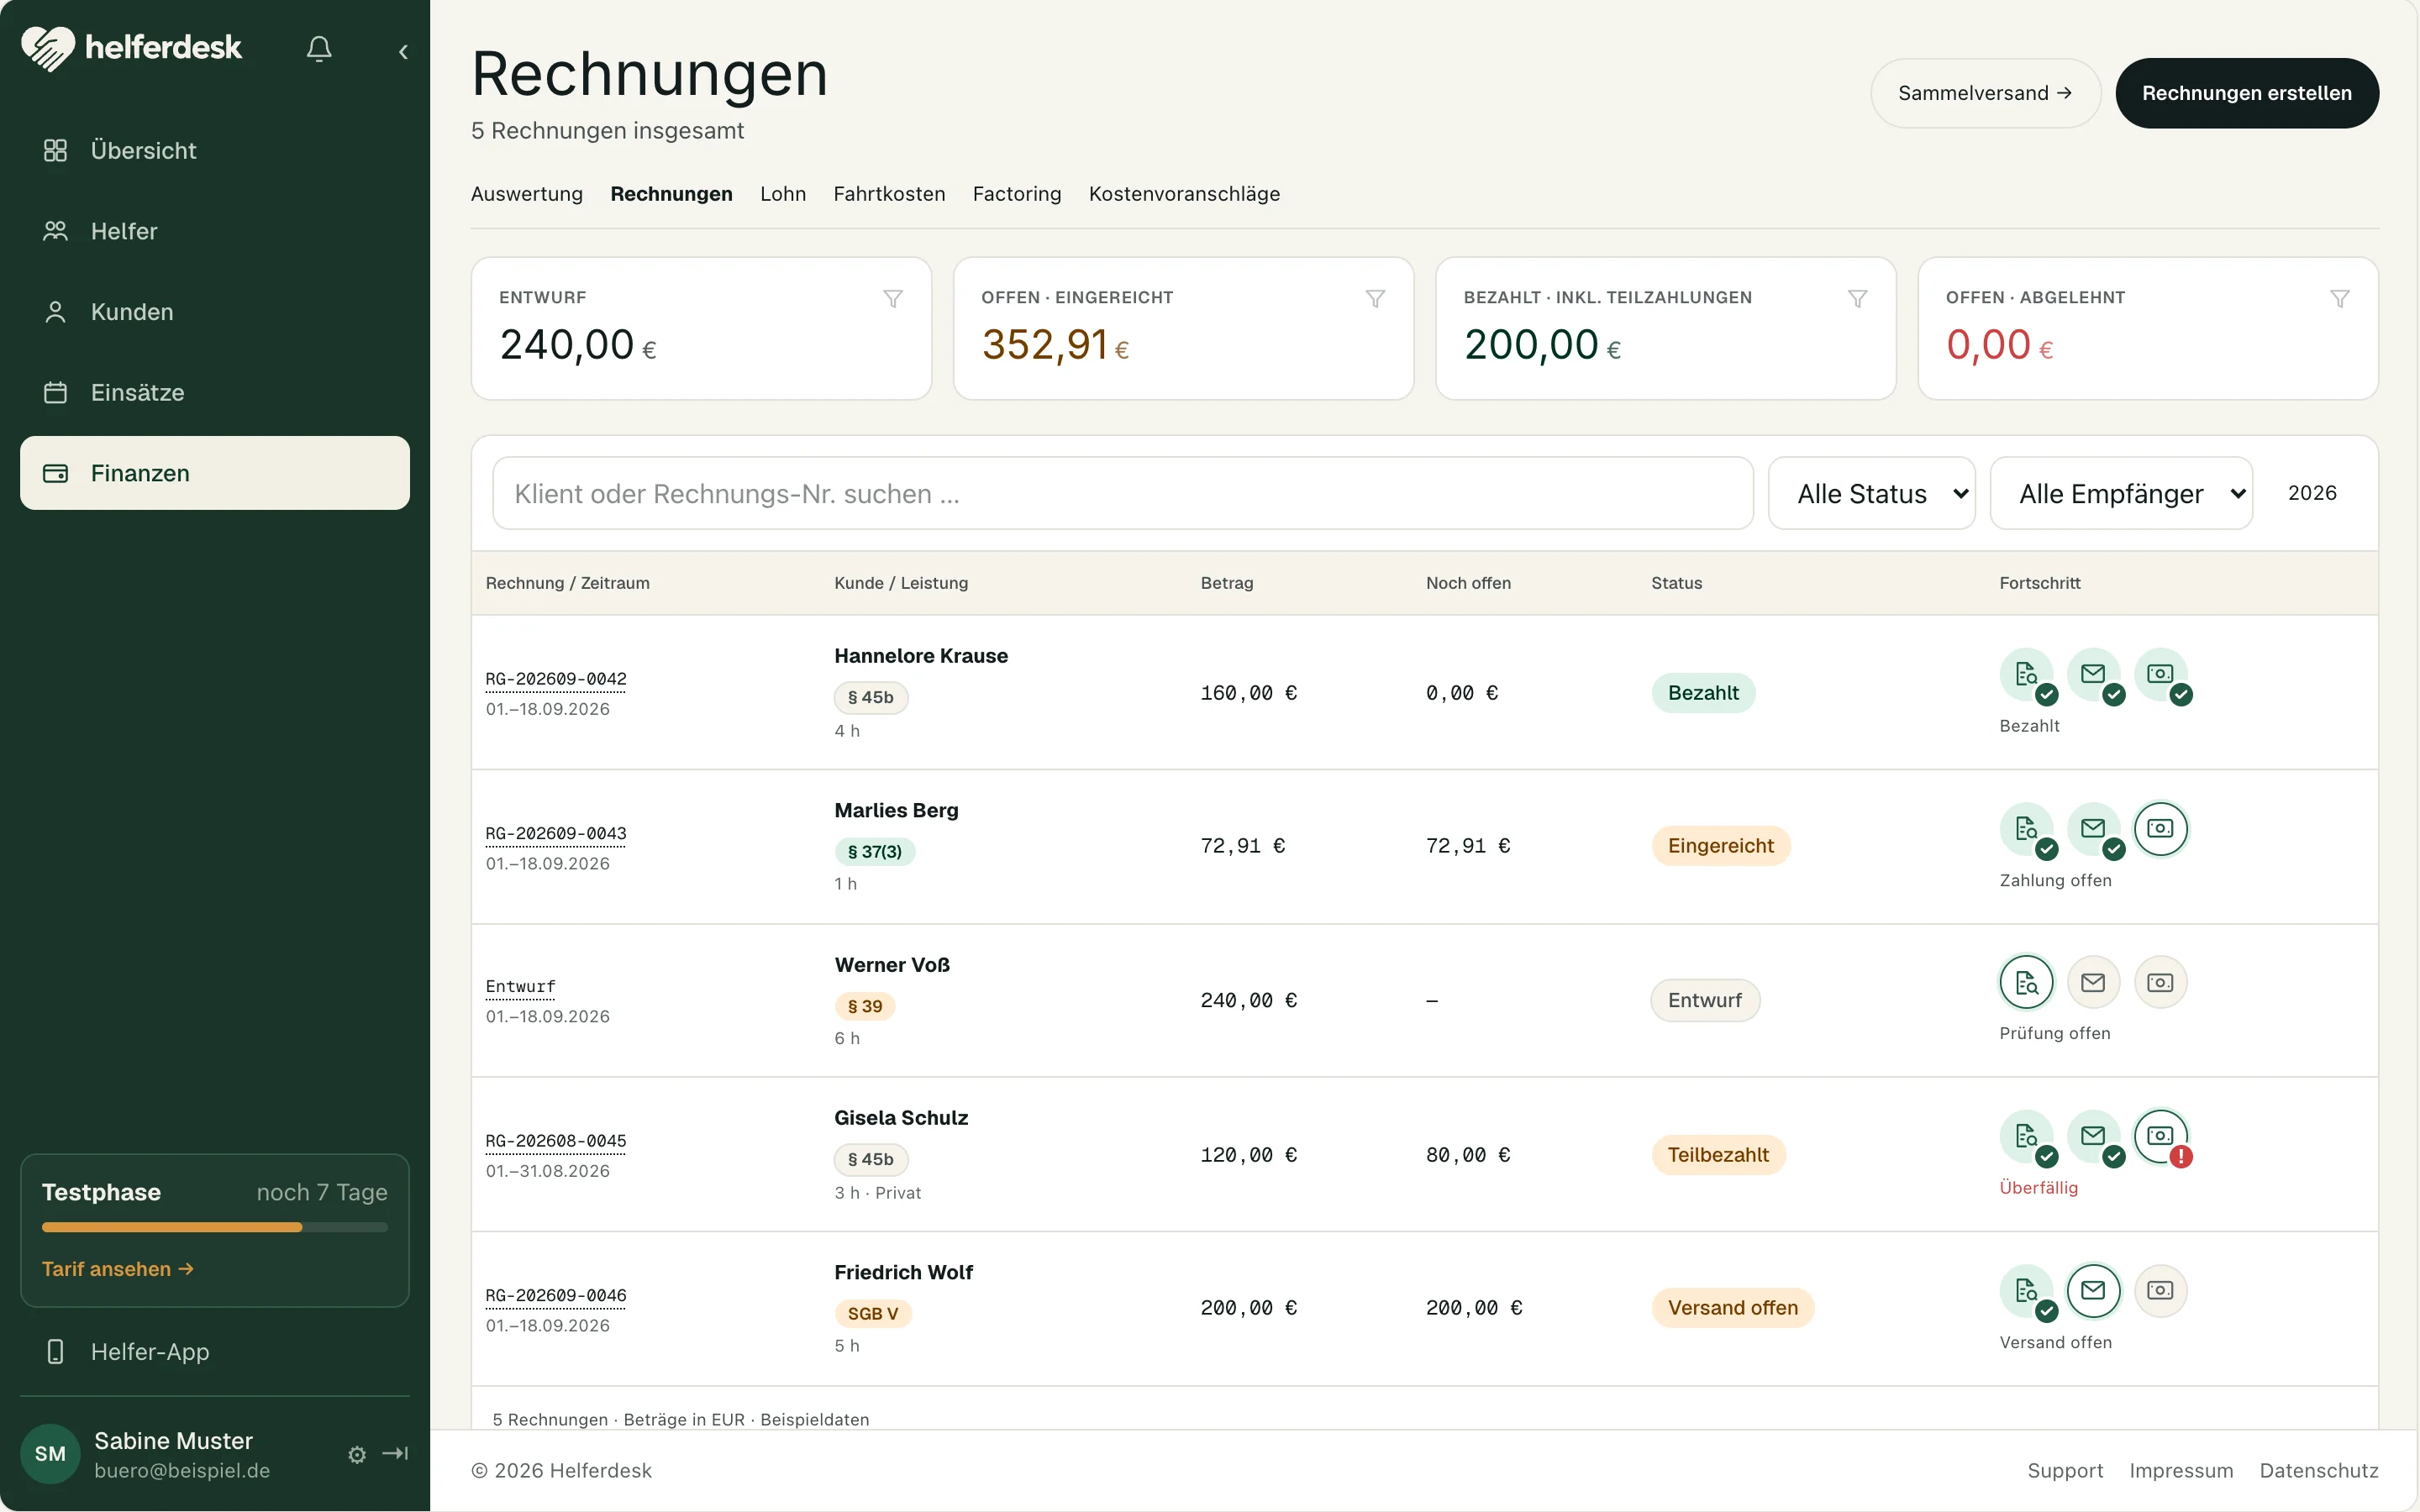Click the Teilbezahlt status badge
Image resolution: width=2420 pixels, height=1512 pixels.
(1718, 1155)
